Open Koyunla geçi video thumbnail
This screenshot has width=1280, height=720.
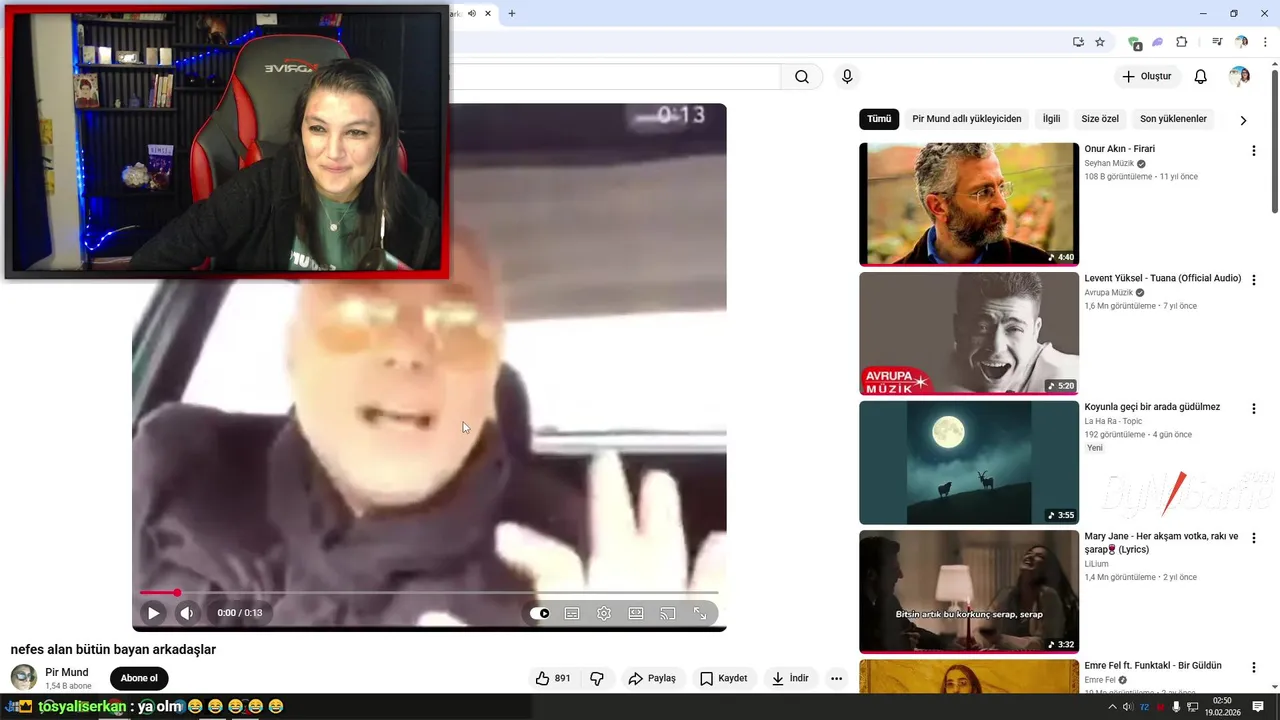coord(969,463)
